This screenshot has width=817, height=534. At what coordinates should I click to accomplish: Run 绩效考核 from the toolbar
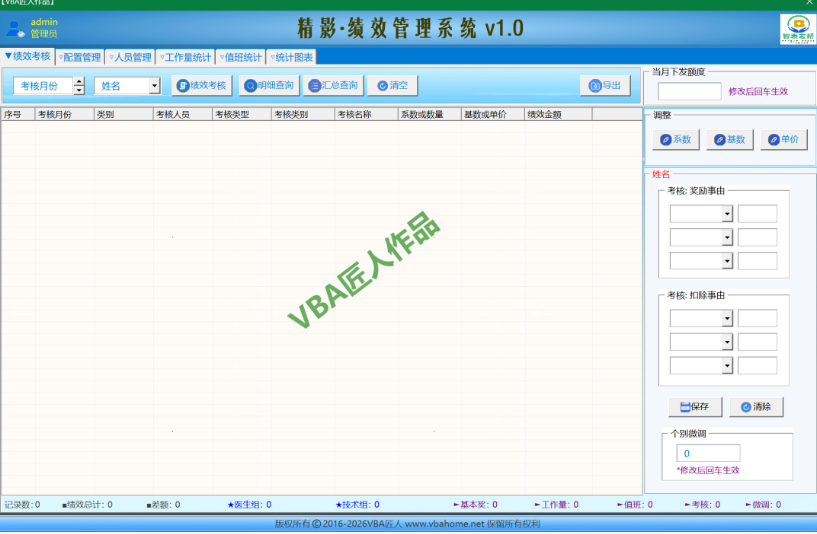(x=202, y=85)
